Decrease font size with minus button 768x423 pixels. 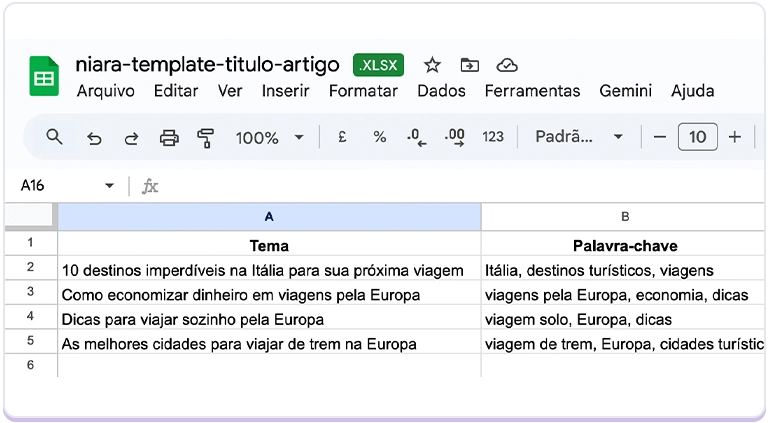pos(659,137)
